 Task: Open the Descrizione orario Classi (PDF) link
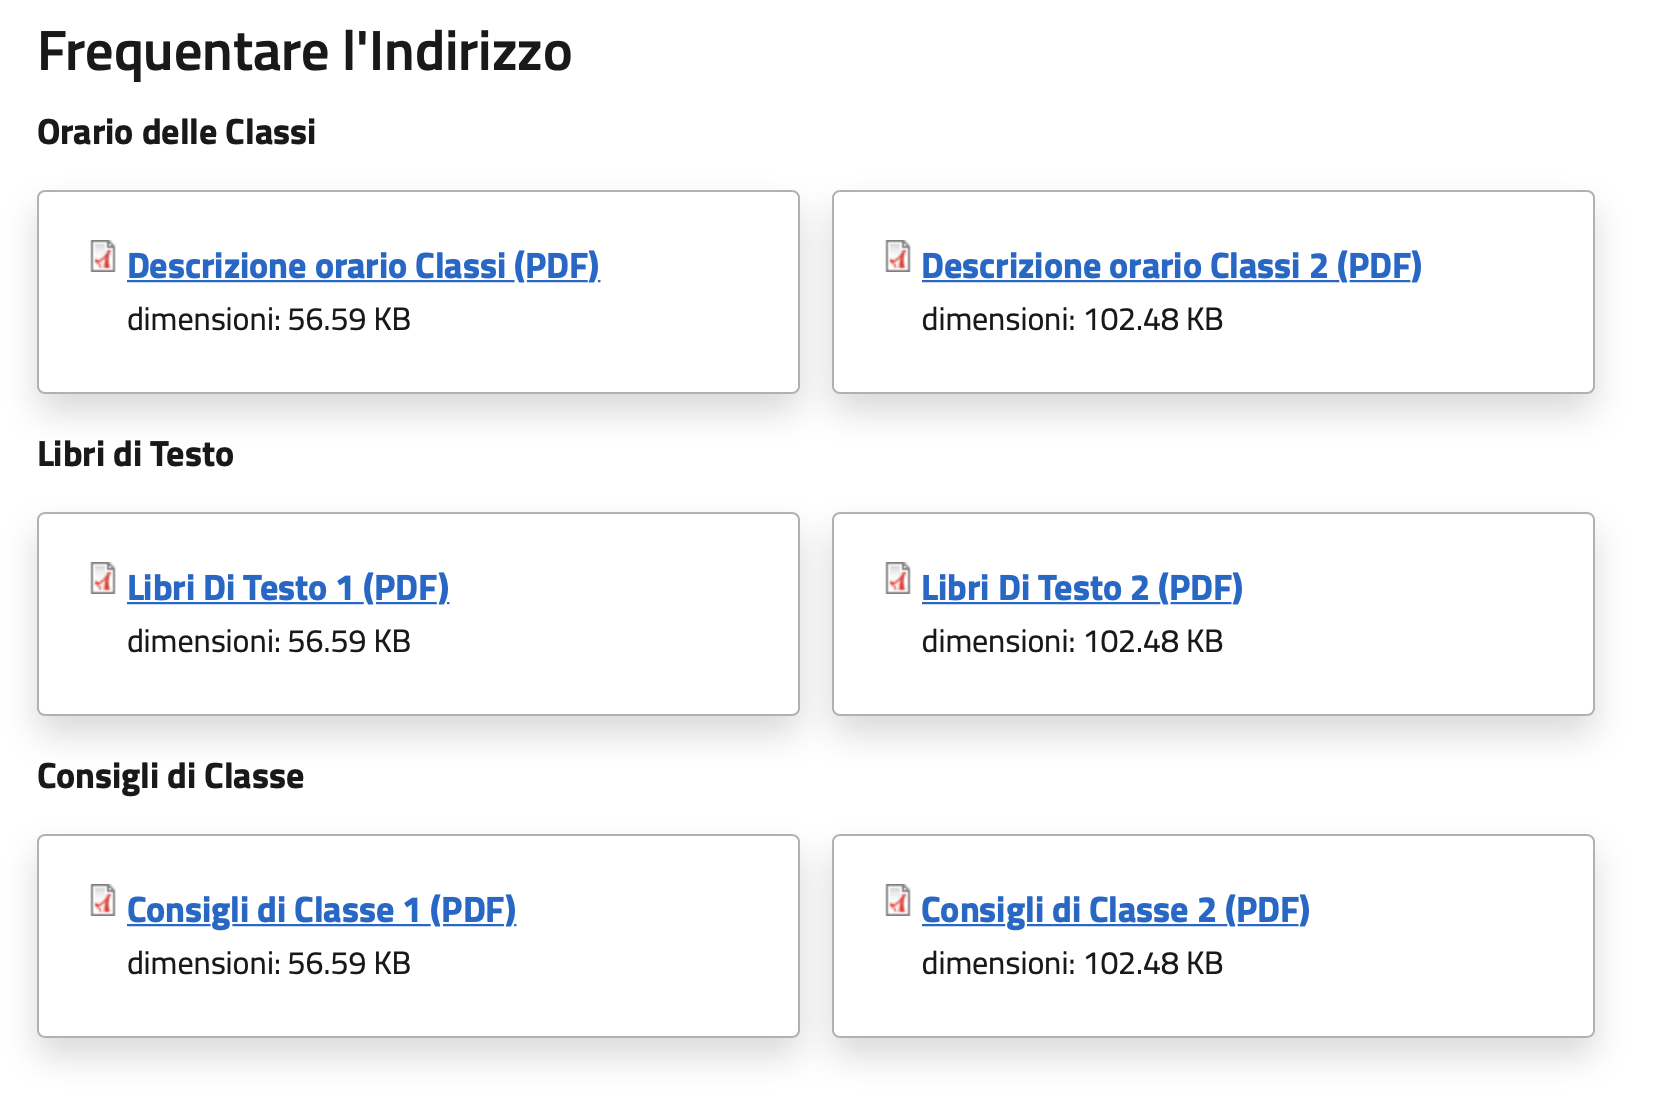pos(363,266)
